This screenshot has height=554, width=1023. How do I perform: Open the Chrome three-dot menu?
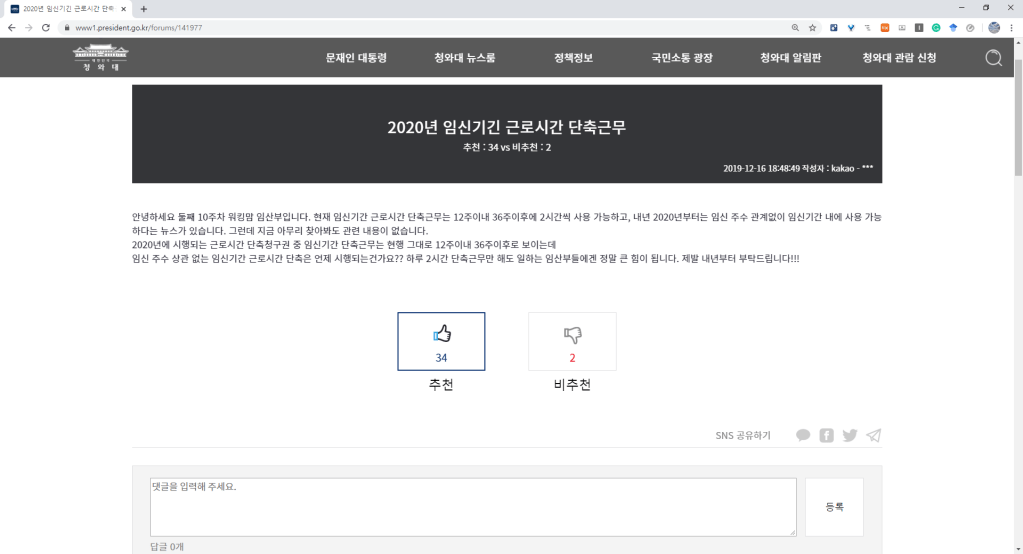click(1011, 28)
